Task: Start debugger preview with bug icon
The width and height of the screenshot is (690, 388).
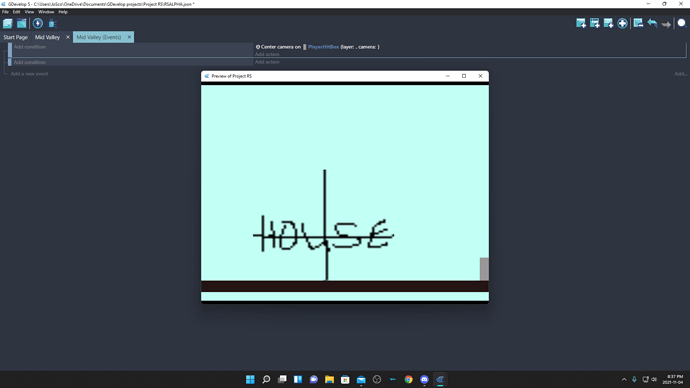Action: (52, 24)
